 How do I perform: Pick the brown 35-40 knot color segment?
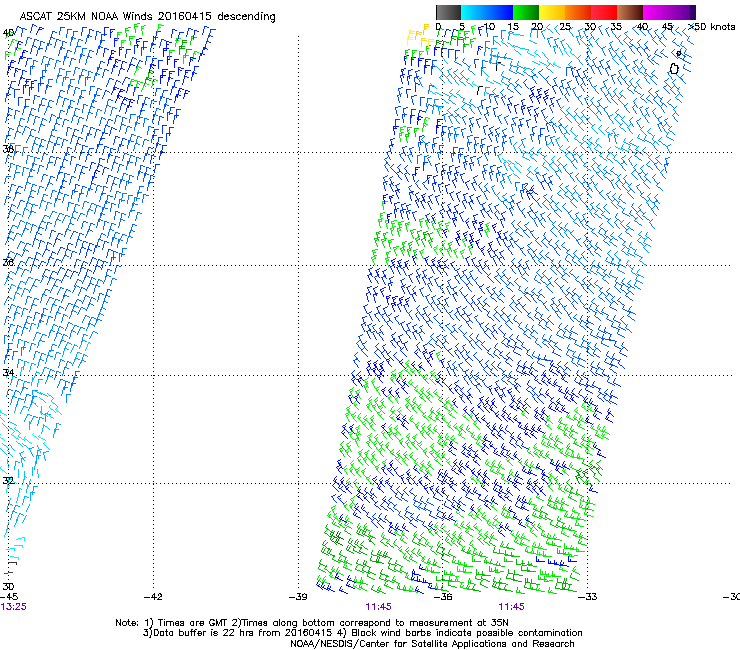[x=630, y=12]
